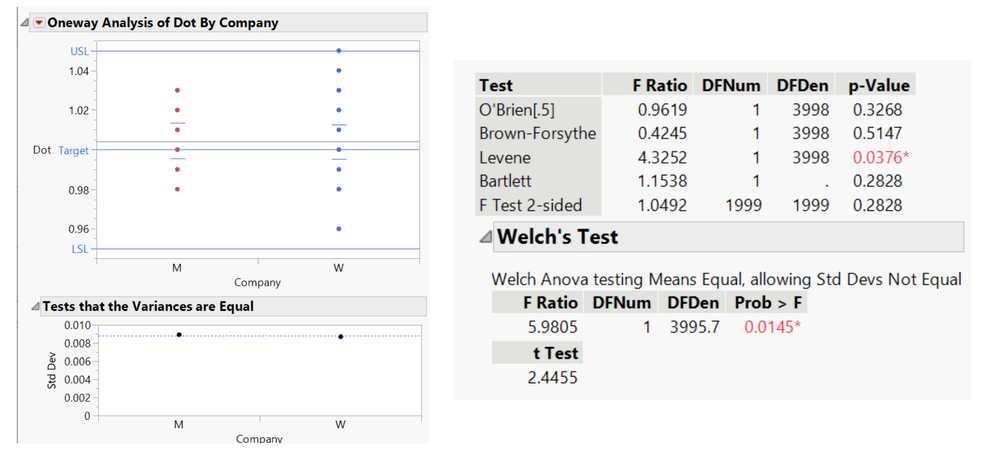Select the Brown-Forsythe test row label
The image size is (998, 452).
(x=538, y=133)
